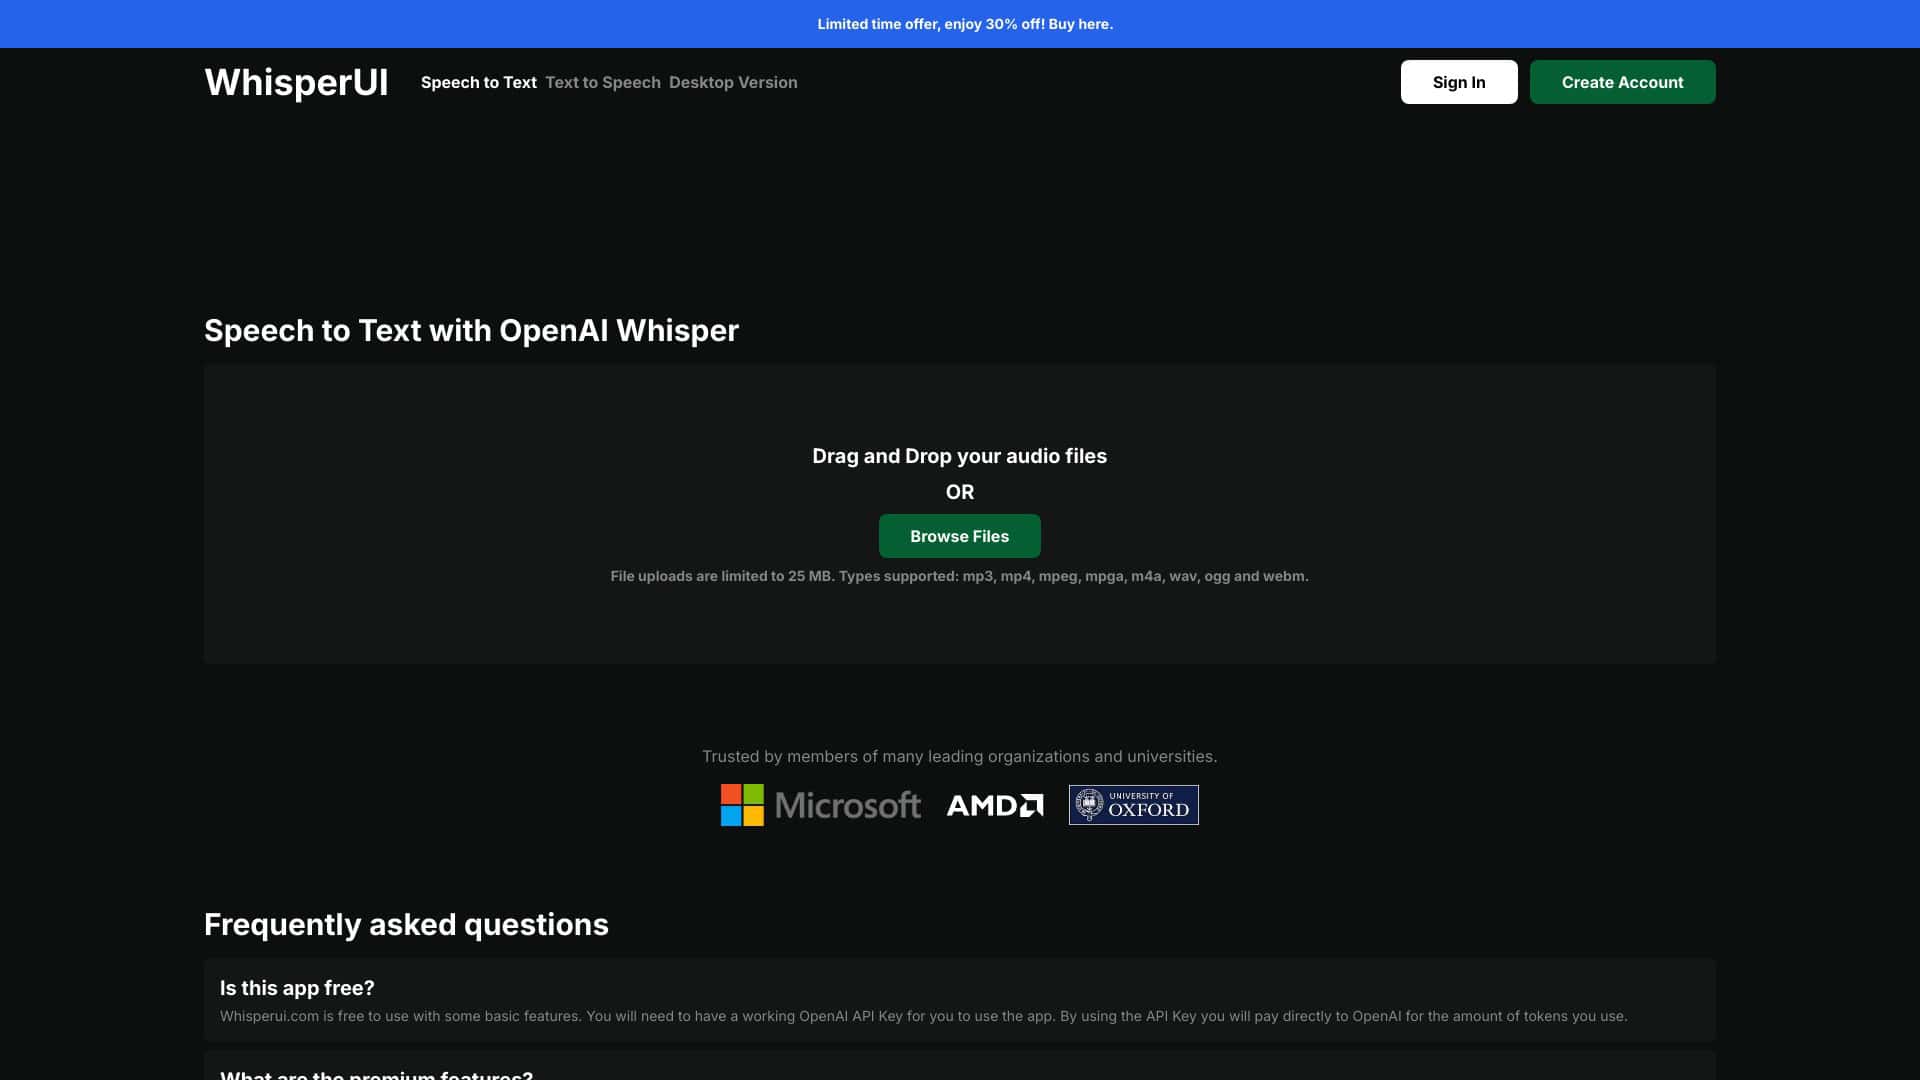Screen dimensions: 1920x1080
Task: Select the Speech to Text tab
Action: (x=479, y=82)
